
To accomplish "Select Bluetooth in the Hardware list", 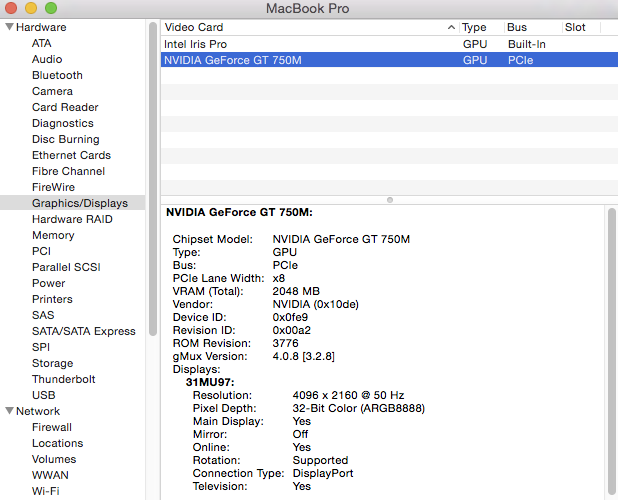I will coord(57,75).
